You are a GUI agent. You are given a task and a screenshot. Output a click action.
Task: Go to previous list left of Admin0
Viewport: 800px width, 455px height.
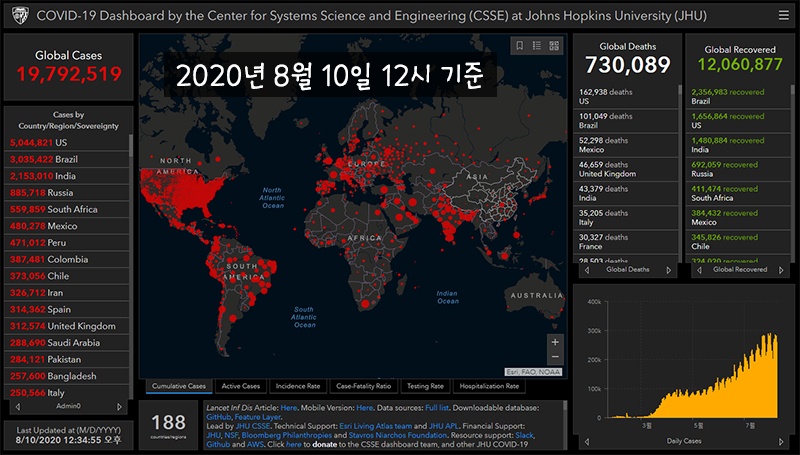pos(18,407)
